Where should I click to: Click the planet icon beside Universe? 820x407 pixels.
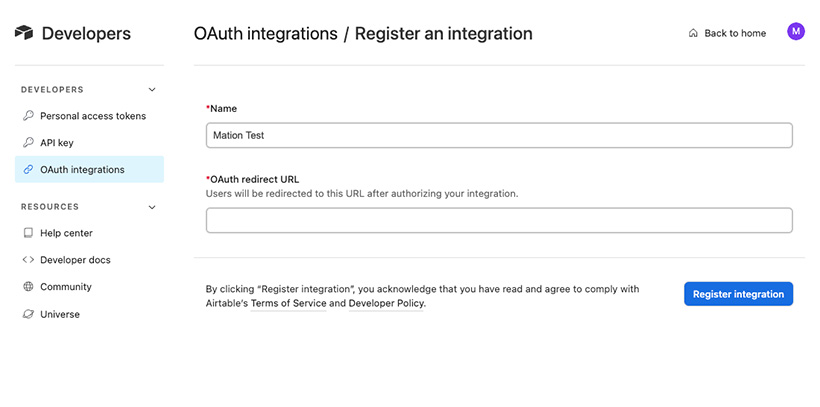coord(28,314)
